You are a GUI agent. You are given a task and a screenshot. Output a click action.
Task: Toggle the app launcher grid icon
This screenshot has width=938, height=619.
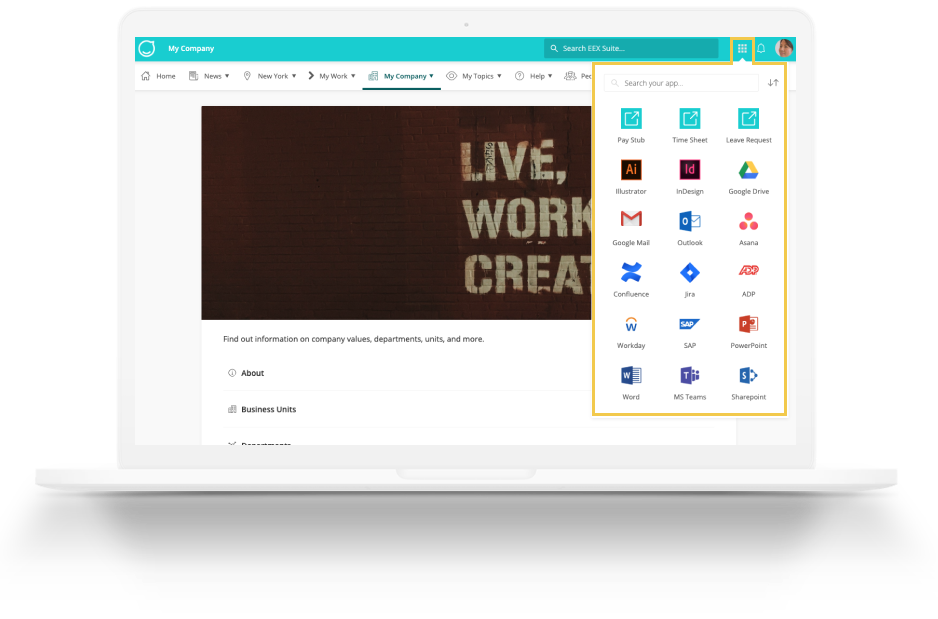[742, 48]
